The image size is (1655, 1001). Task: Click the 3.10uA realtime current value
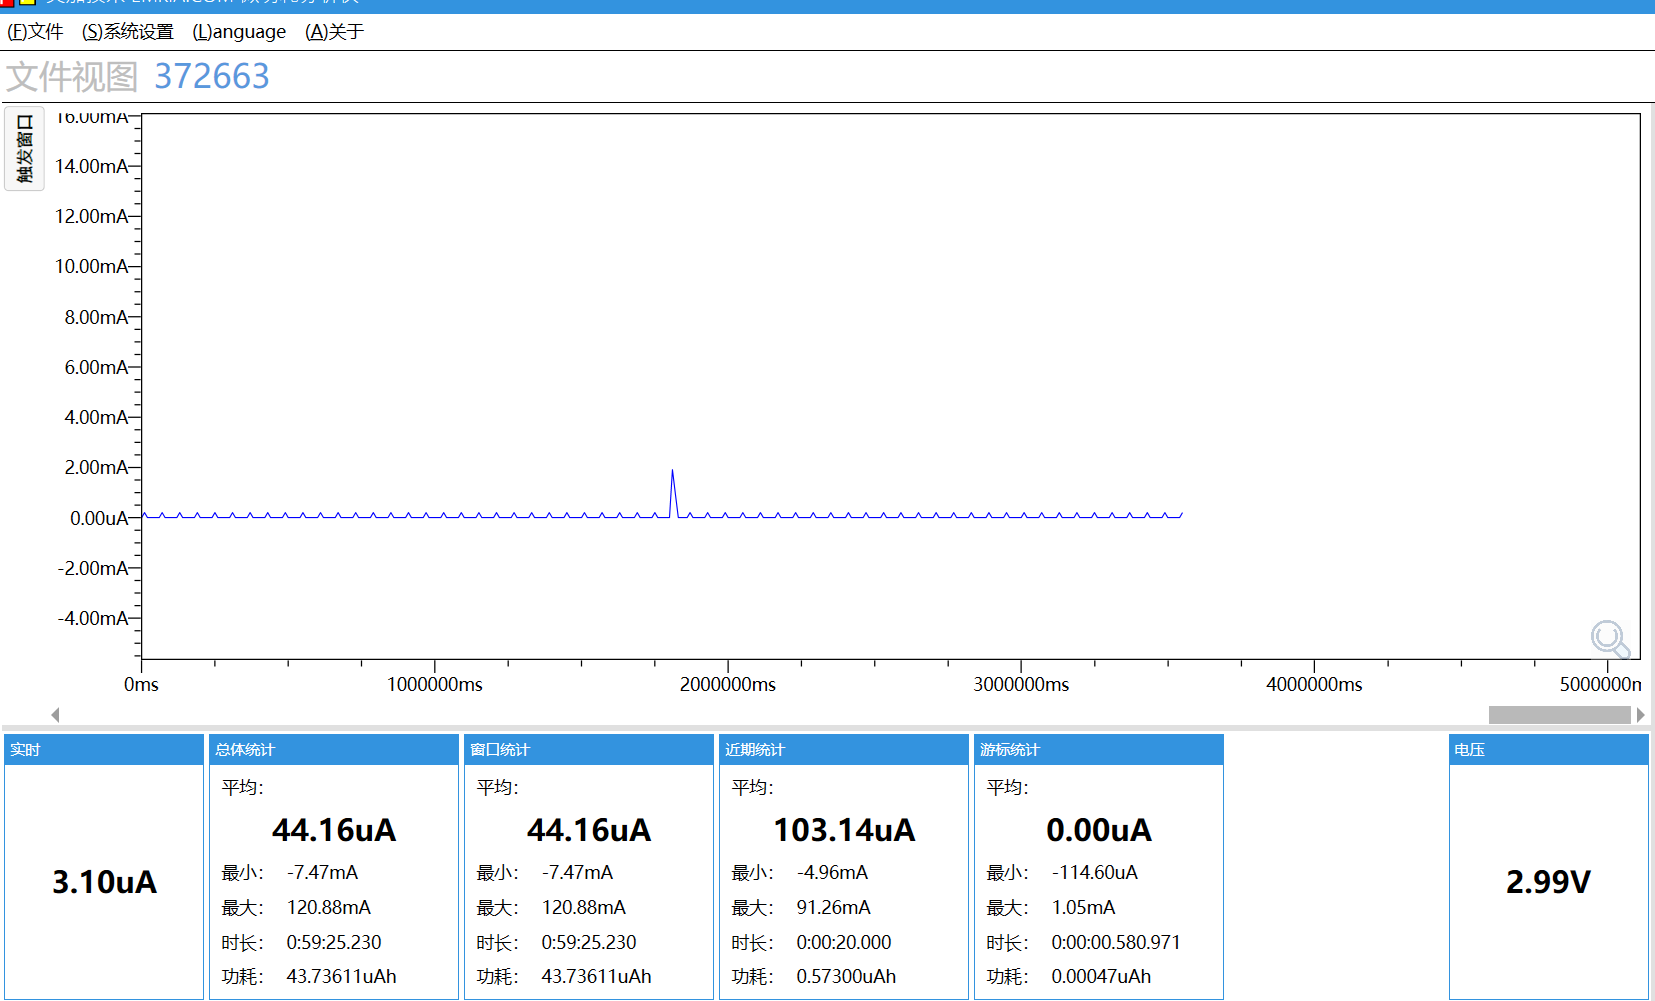coord(104,882)
